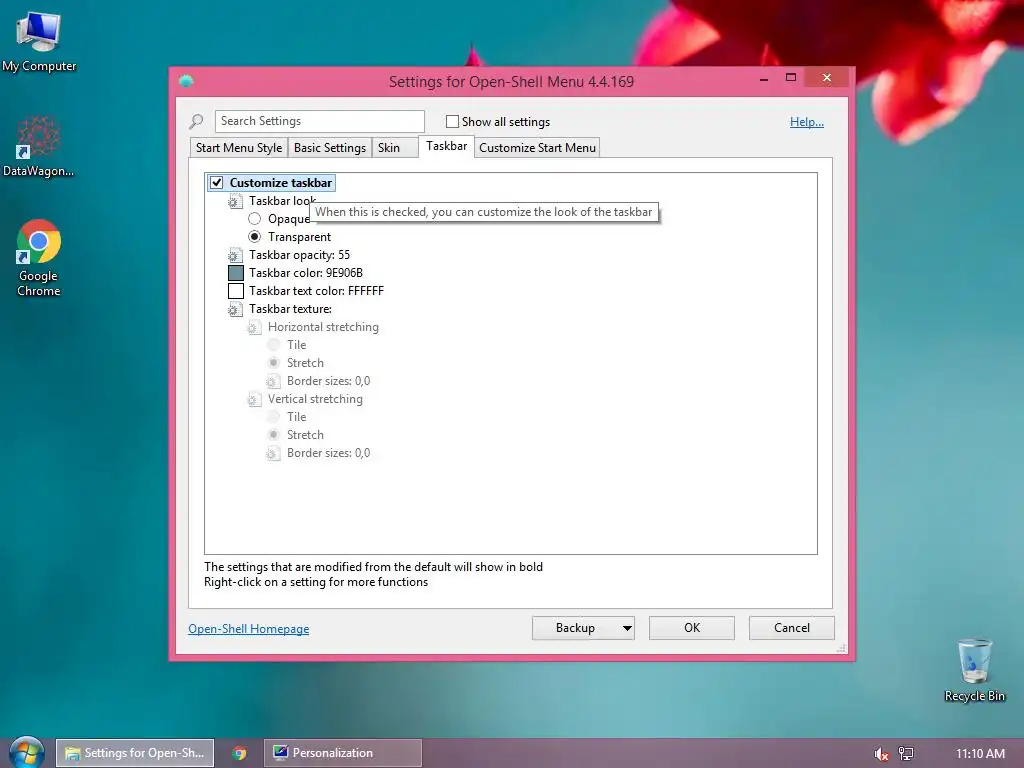
Task: Select the Taskbar tab
Action: point(447,146)
